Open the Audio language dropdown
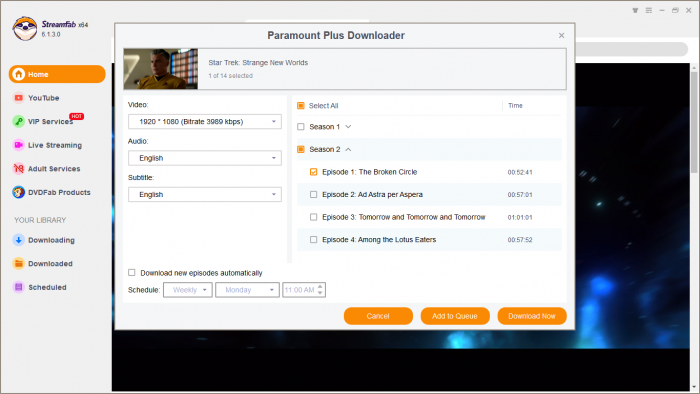The height and width of the screenshot is (394, 700). [205, 158]
